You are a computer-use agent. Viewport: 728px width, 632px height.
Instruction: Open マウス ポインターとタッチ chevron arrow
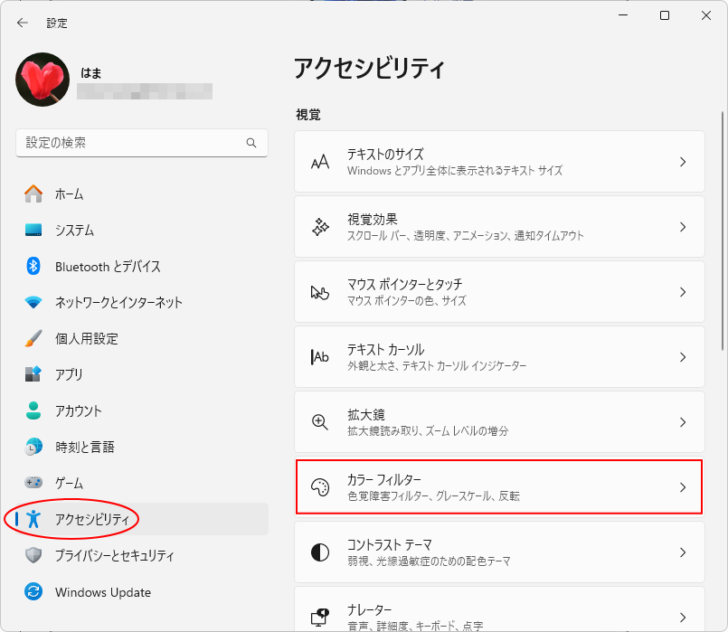[x=682, y=292]
